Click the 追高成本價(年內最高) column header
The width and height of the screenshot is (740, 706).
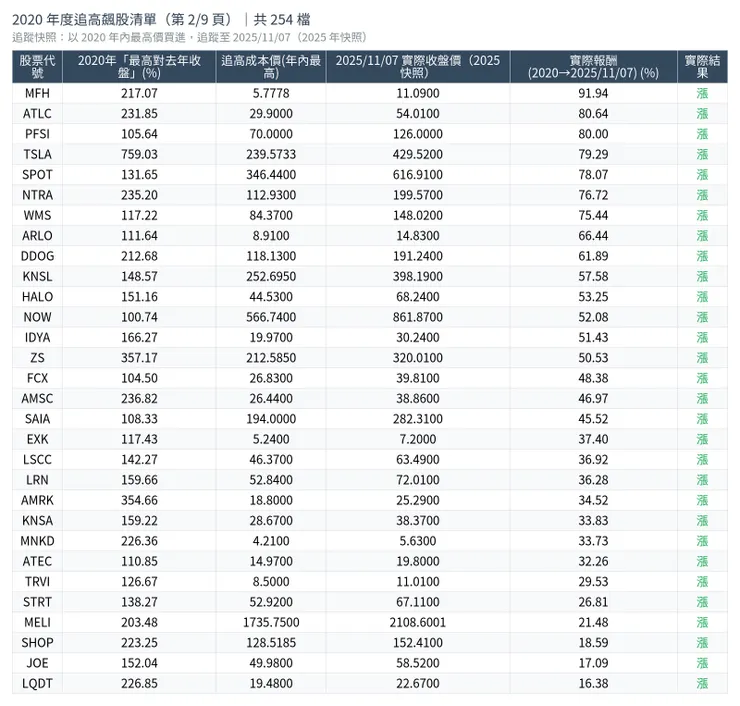coord(271,67)
